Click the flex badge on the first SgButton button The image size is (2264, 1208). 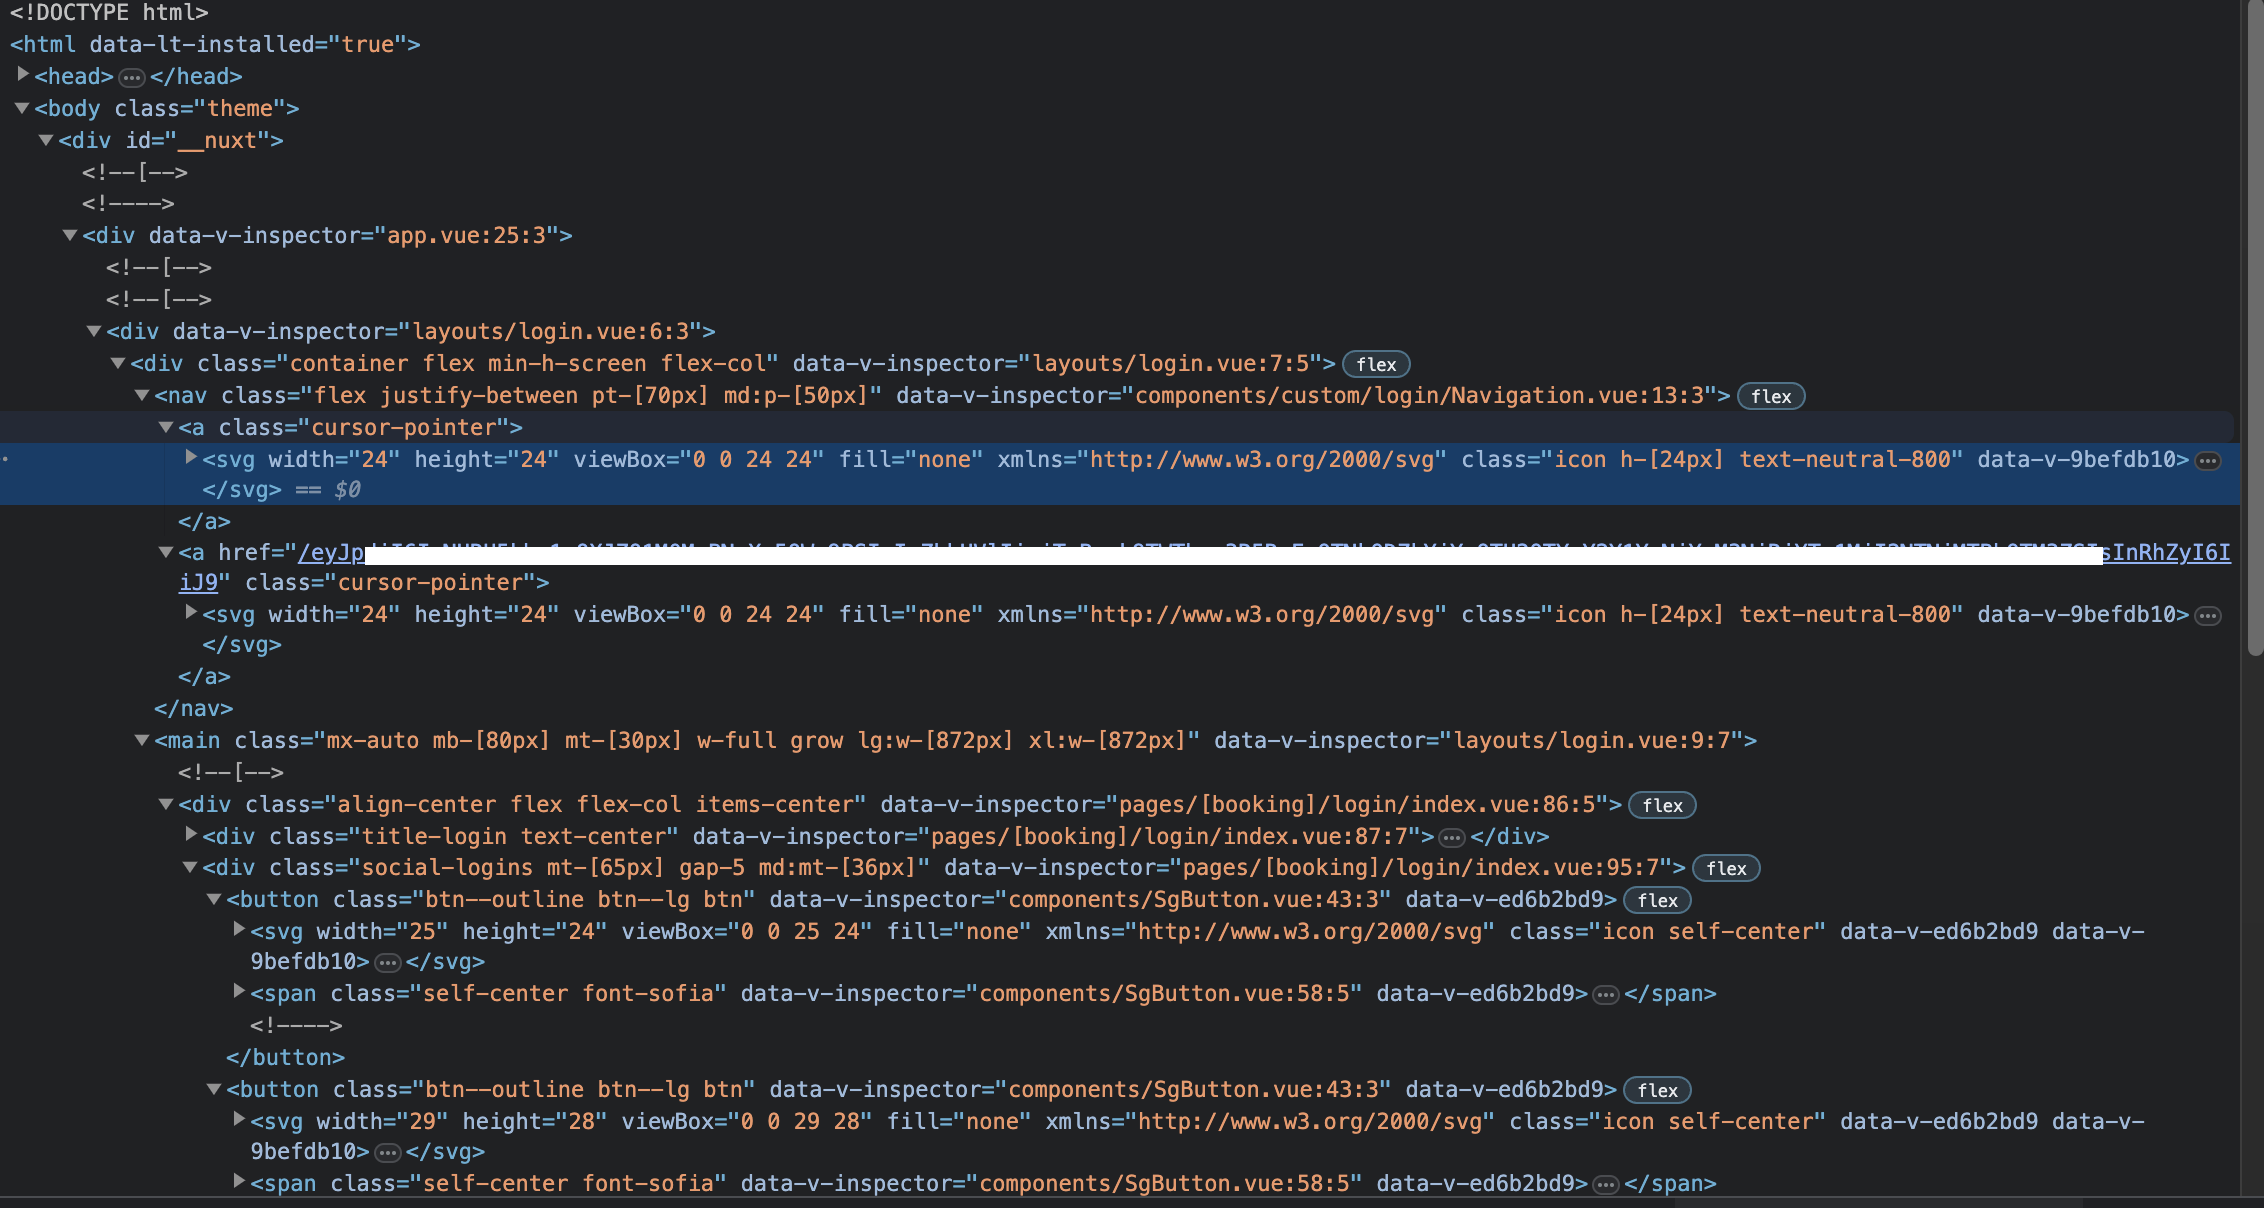1656,900
